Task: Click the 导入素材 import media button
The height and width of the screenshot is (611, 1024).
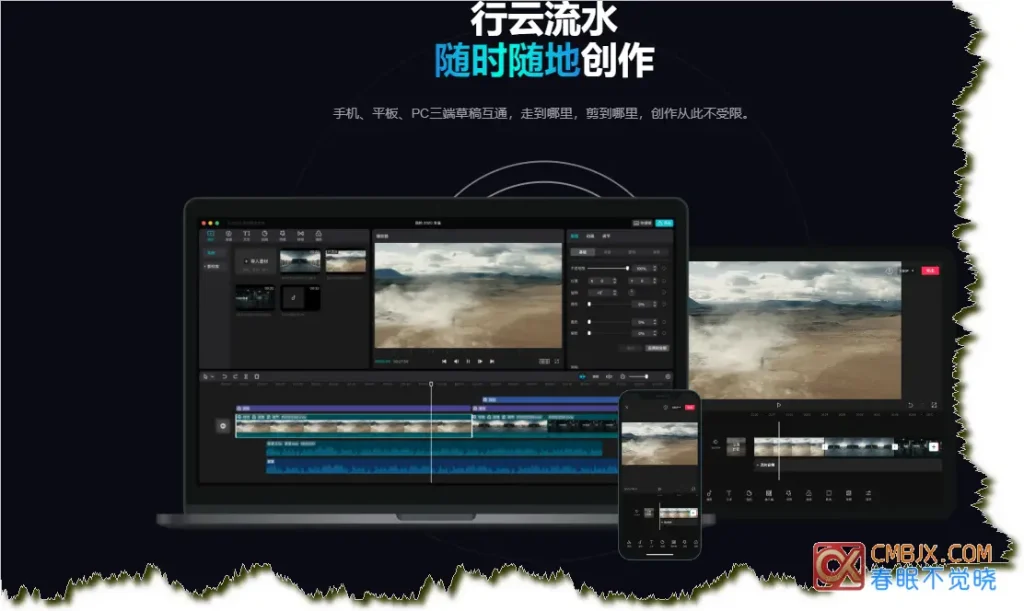Action: point(255,261)
